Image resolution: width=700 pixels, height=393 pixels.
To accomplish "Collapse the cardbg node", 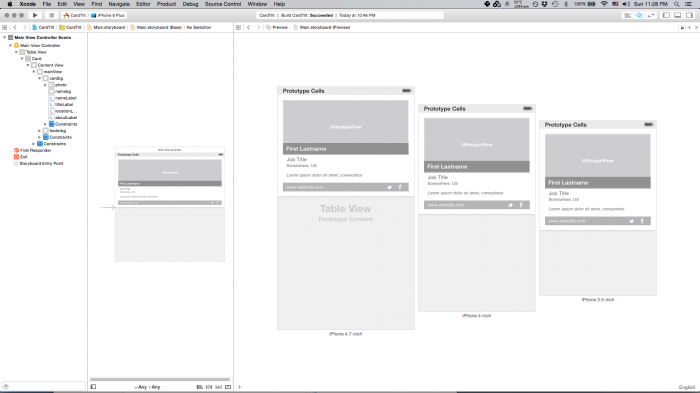I will point(39,78).
